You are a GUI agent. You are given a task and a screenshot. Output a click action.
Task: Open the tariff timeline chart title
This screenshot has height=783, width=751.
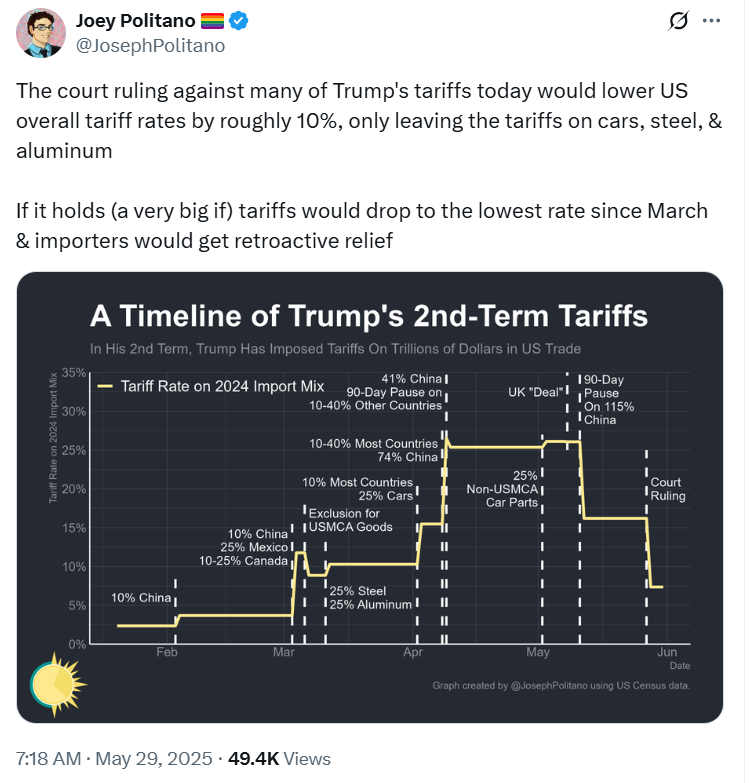click(369, 316)
